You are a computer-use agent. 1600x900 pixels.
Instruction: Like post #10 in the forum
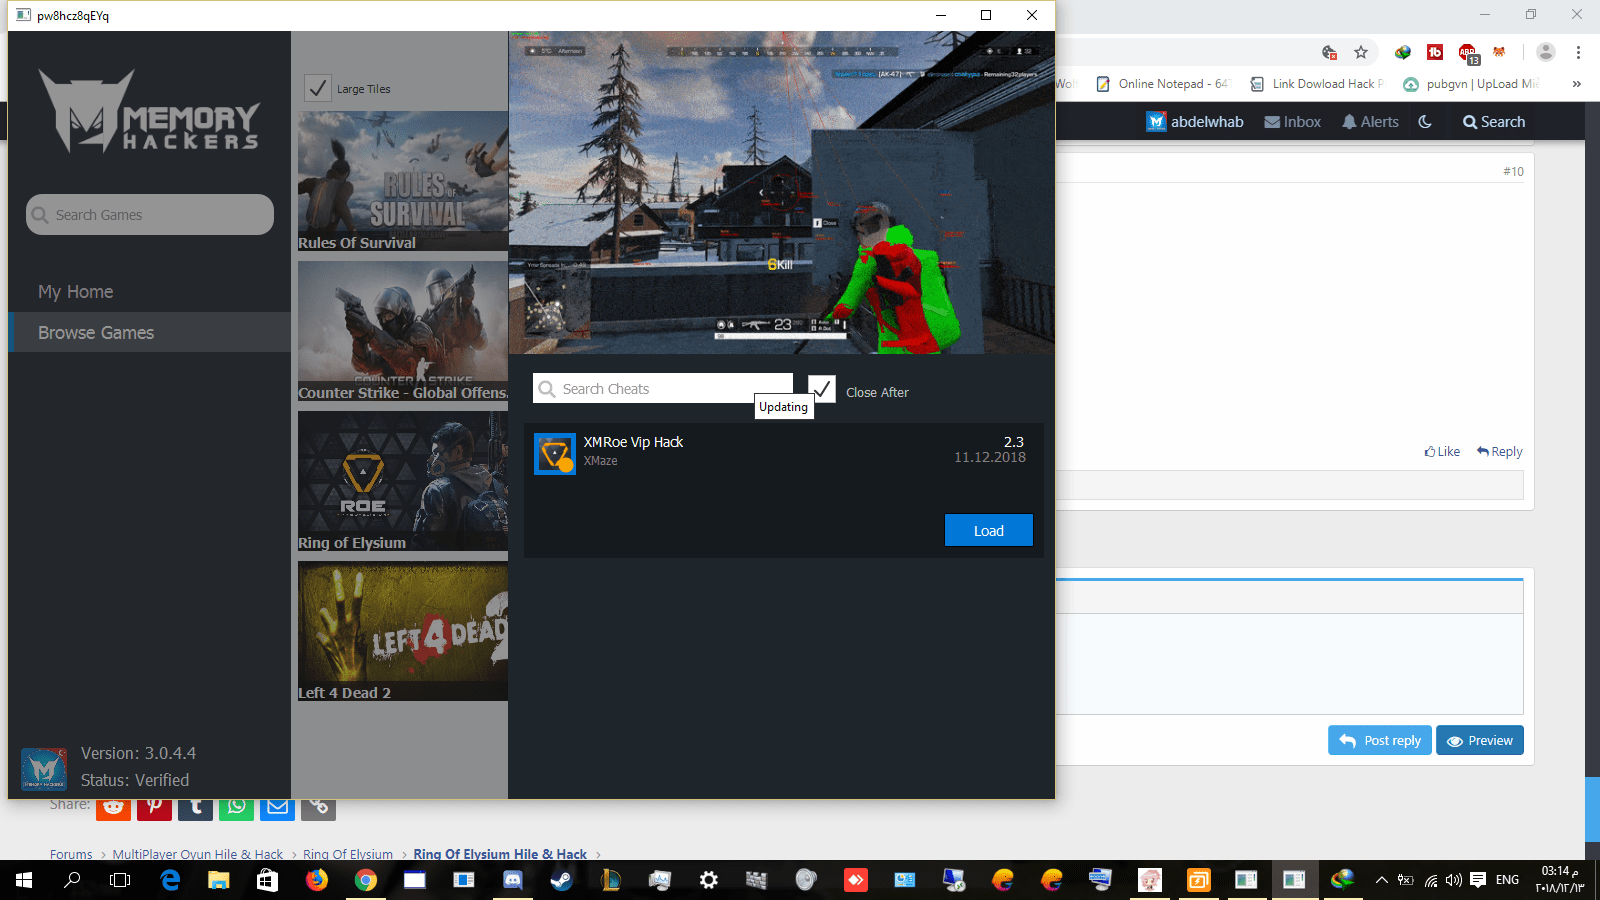1442,452
